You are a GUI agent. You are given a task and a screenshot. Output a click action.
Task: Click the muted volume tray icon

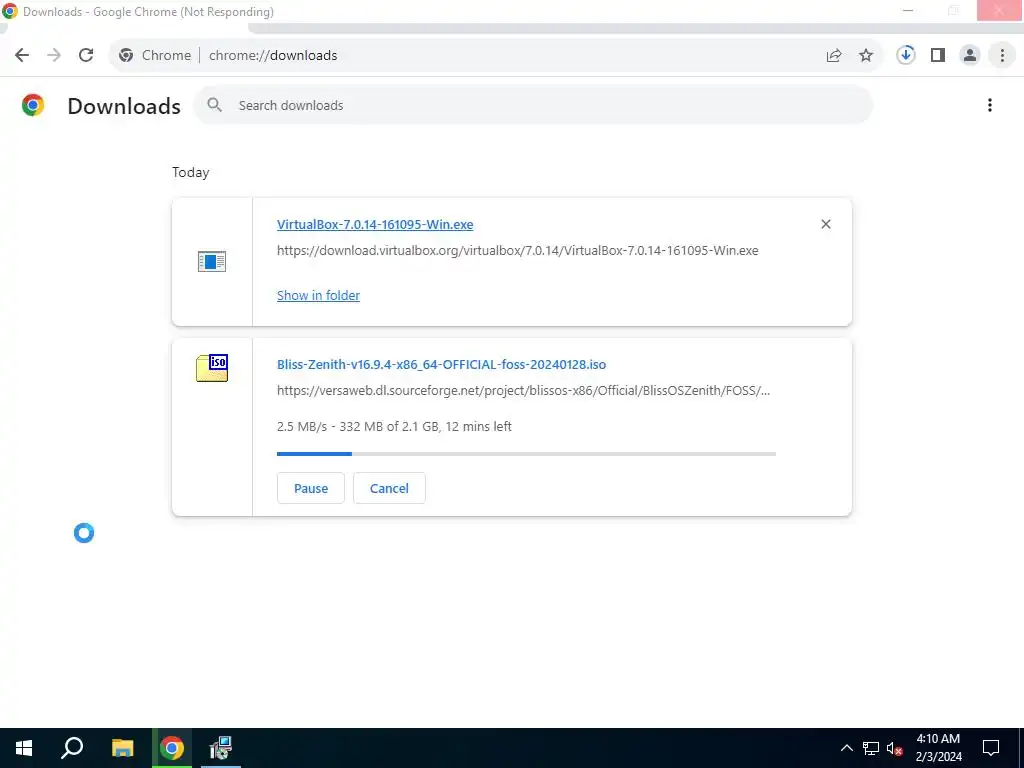tap(895, 748)
